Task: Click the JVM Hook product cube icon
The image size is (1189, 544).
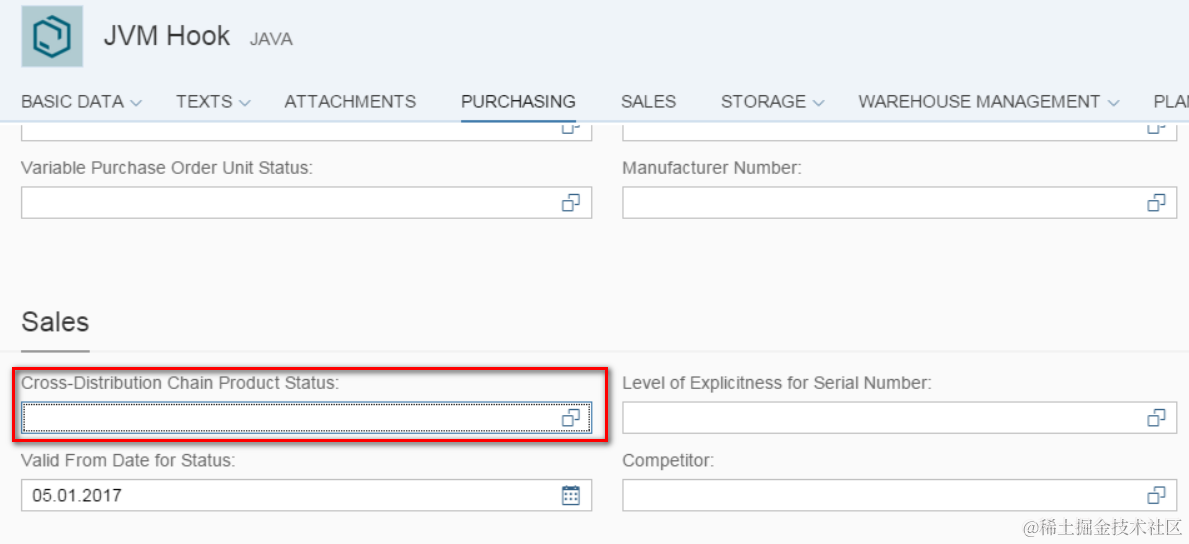Action: click(52, 36)
